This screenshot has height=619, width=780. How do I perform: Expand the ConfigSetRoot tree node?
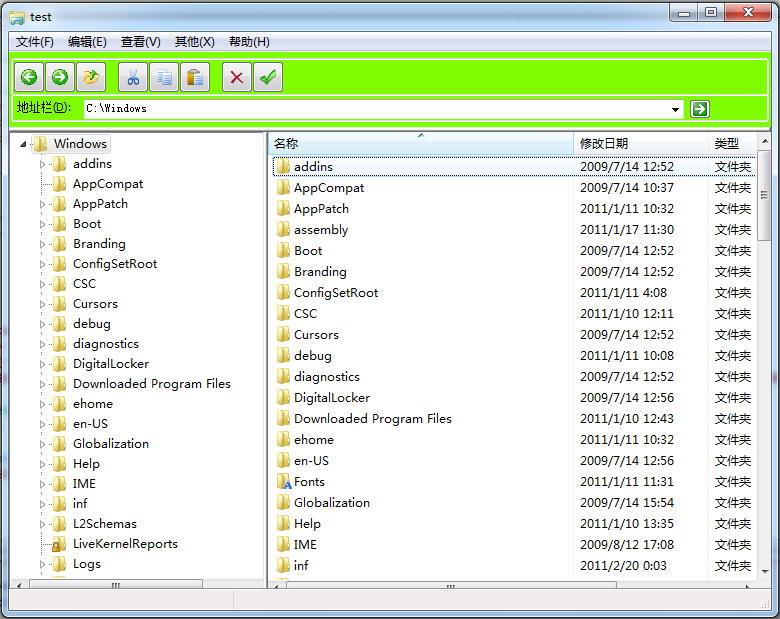coord(42,264)
